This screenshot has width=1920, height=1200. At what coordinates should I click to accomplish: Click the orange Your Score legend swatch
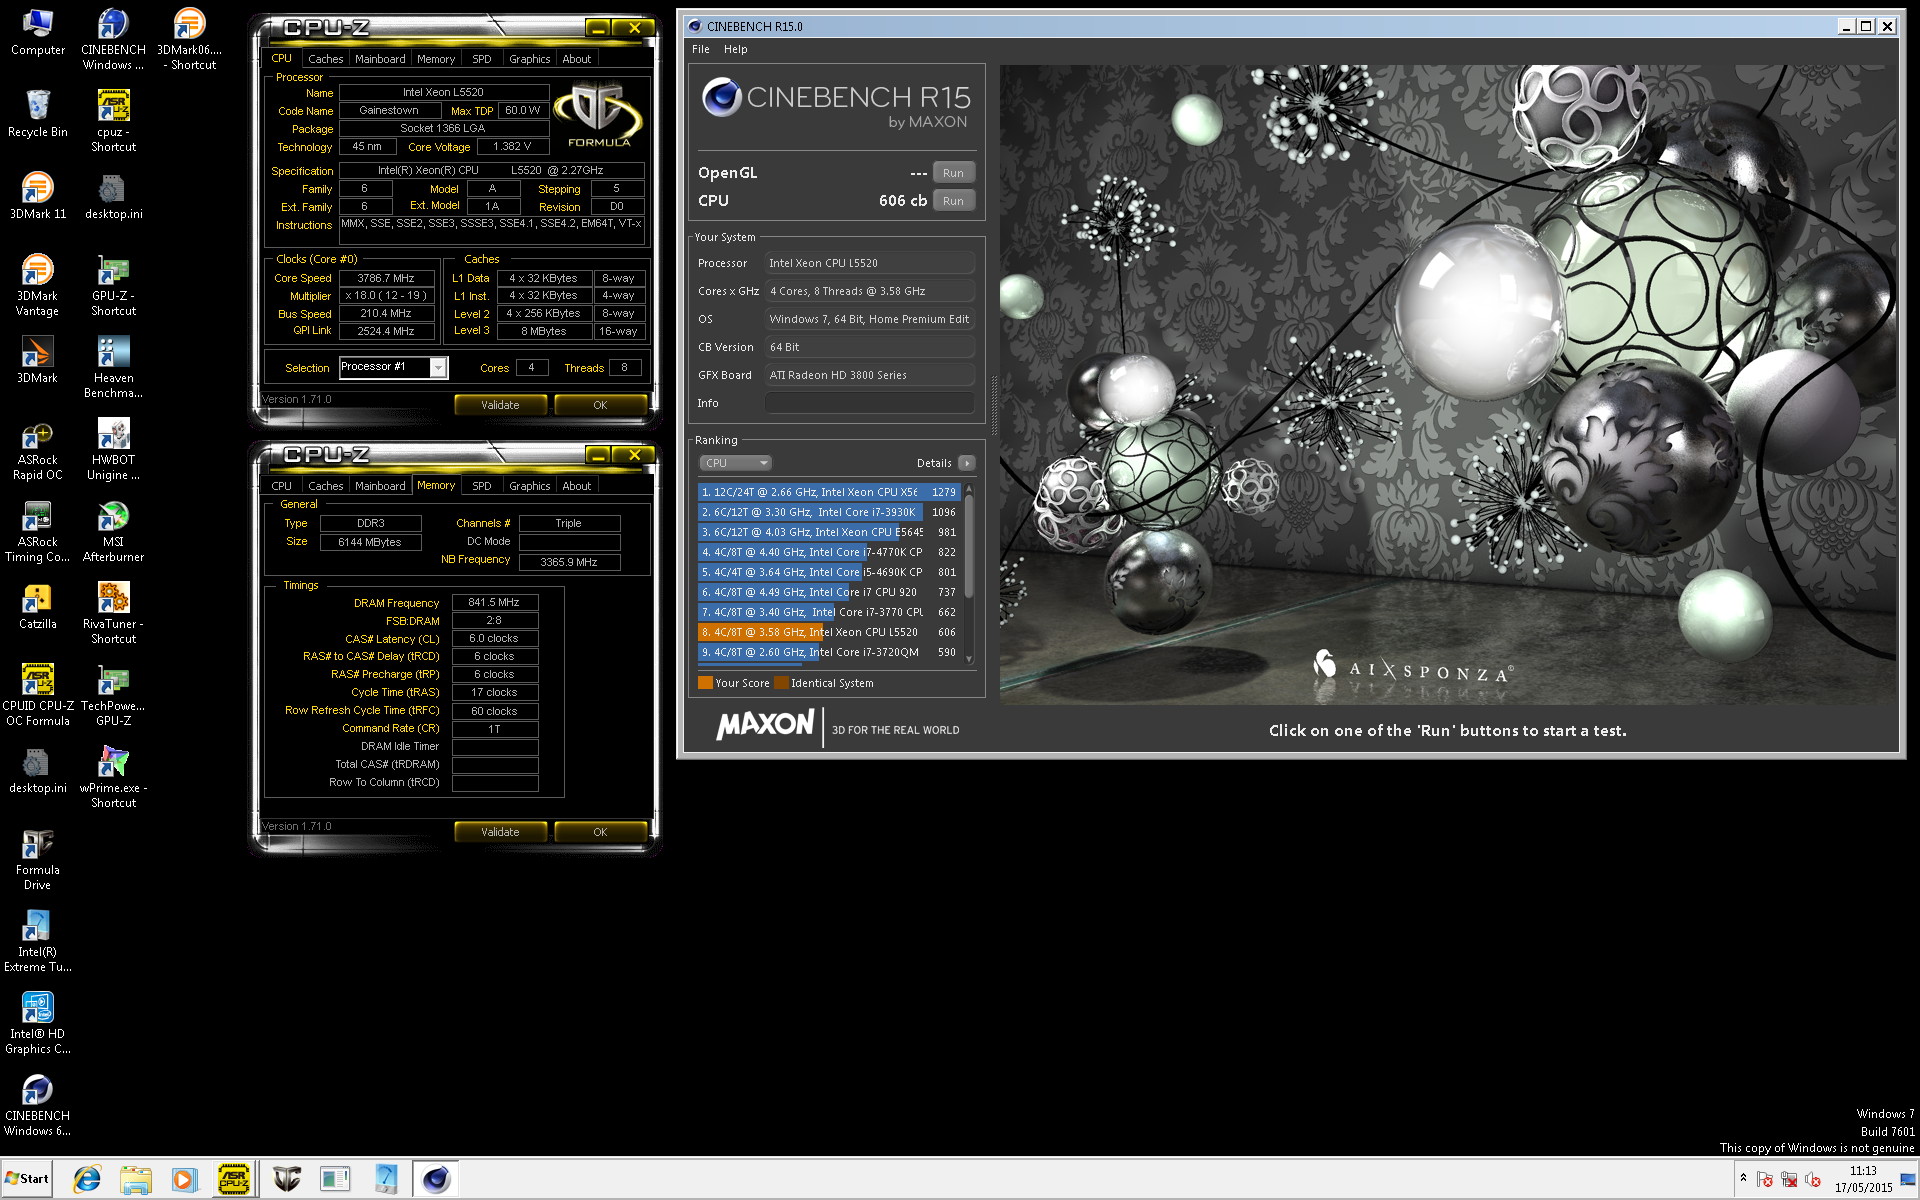[705, 683]
